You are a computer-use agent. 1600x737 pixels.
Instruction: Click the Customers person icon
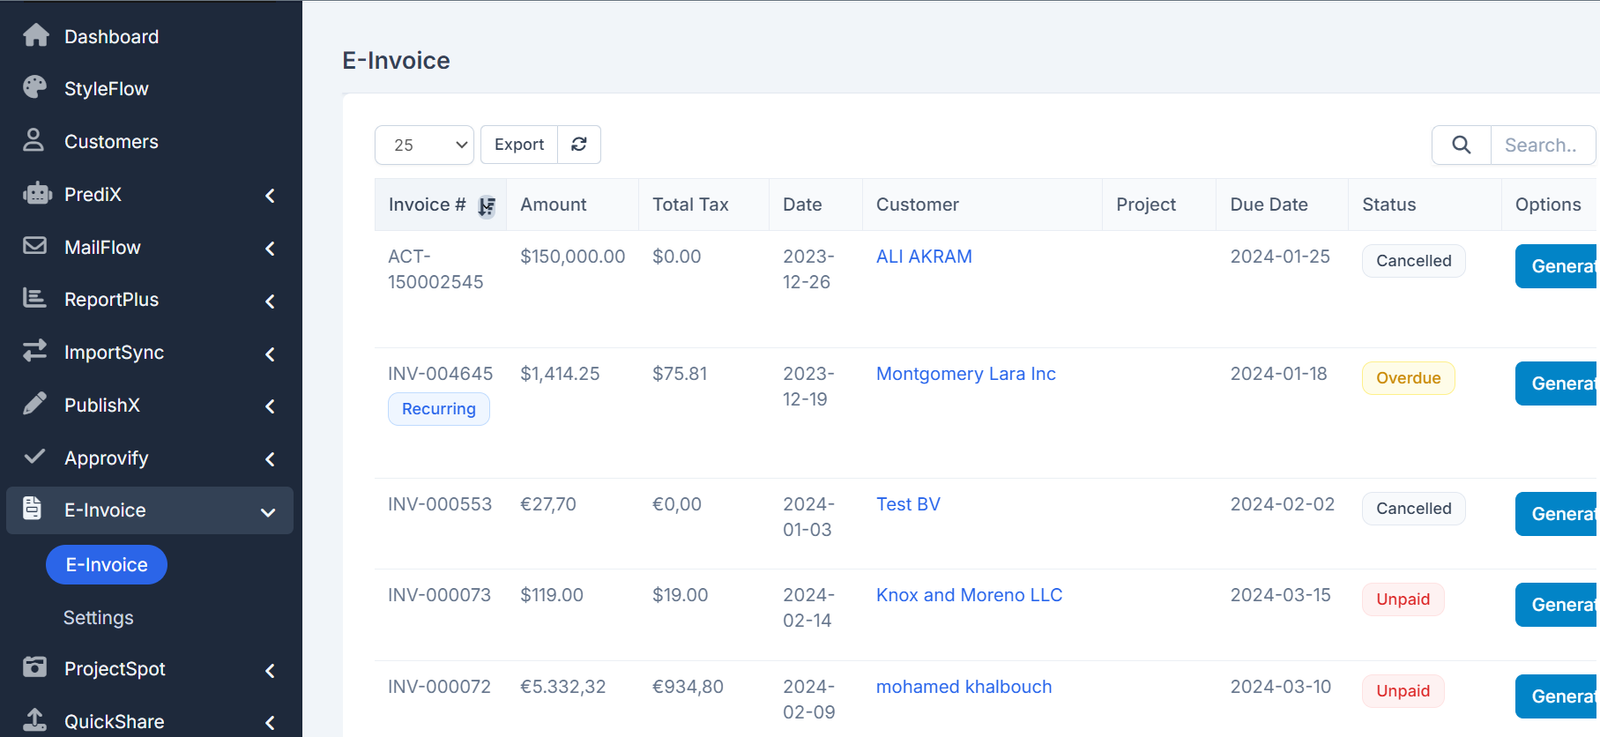pyautogui.click(x=34, y=140)
